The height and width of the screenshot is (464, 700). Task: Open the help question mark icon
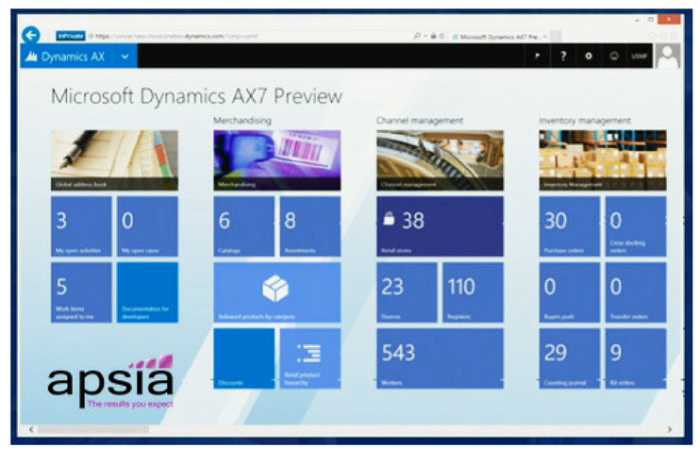point(563,56)
